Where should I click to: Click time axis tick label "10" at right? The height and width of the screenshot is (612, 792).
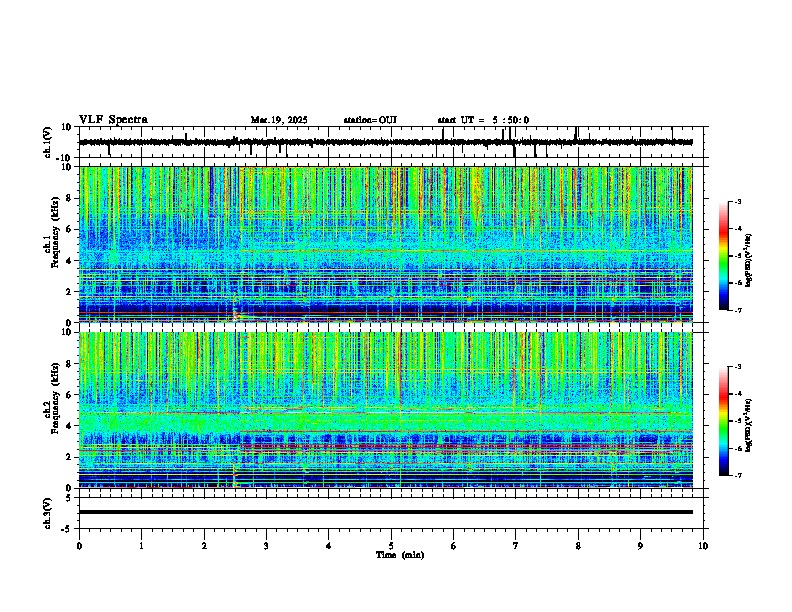coord(703,546)
